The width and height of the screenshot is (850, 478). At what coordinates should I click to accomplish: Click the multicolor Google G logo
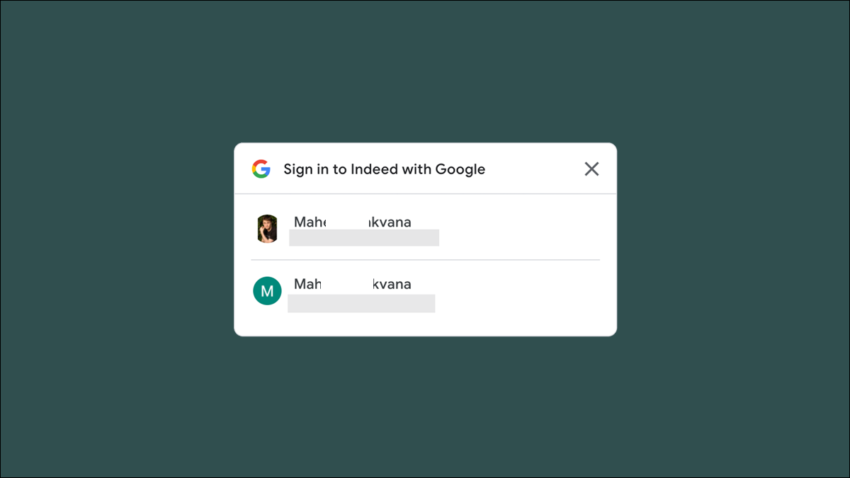pos(261,169)
